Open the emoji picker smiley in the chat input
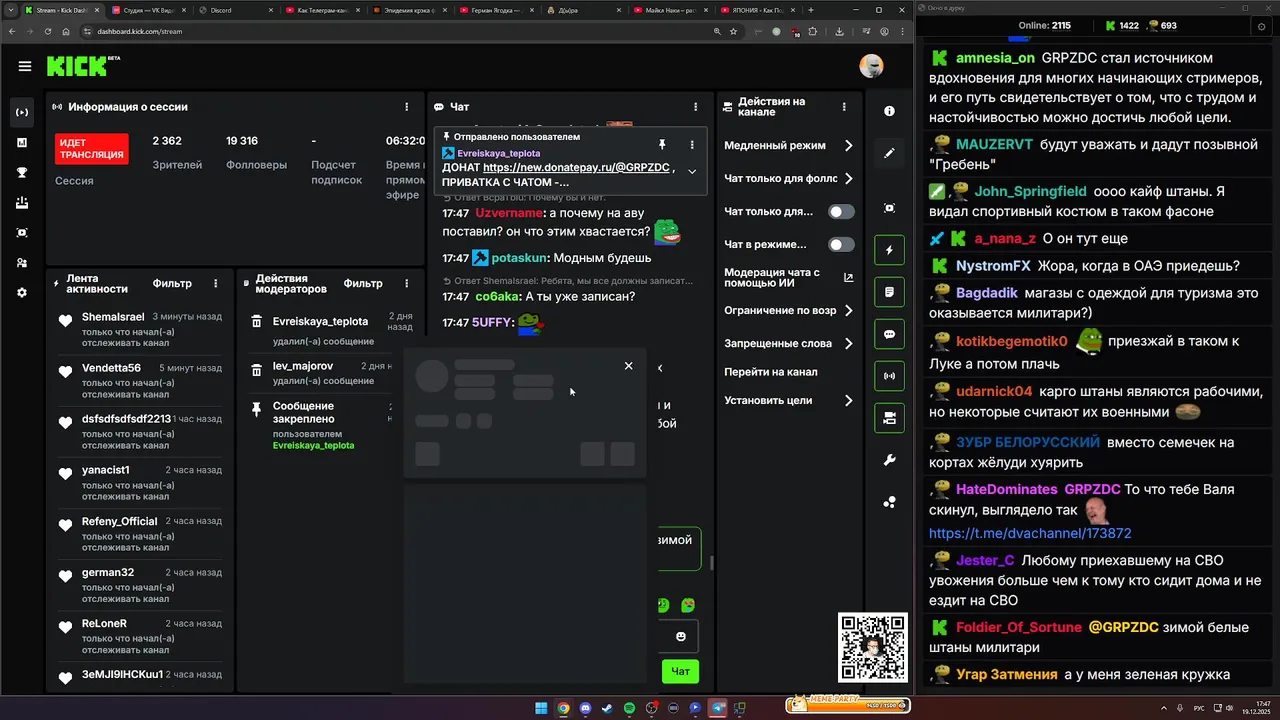 681,637
